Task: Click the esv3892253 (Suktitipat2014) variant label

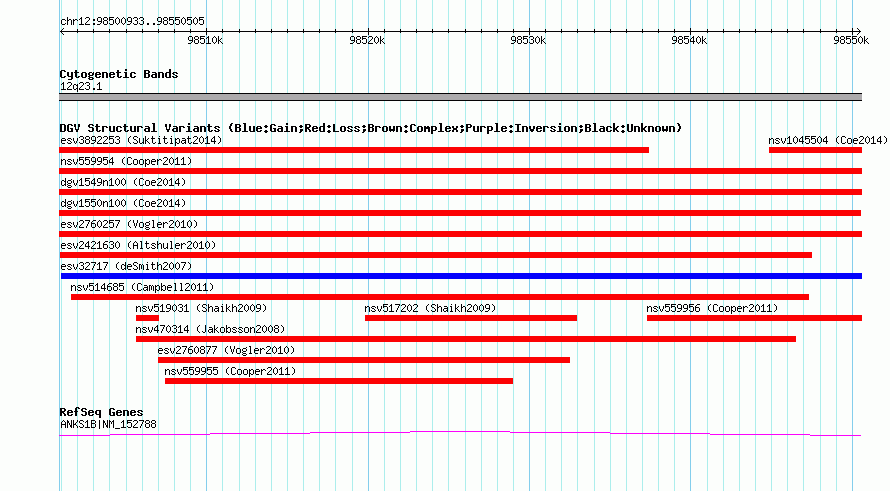Action: [141, 140]
